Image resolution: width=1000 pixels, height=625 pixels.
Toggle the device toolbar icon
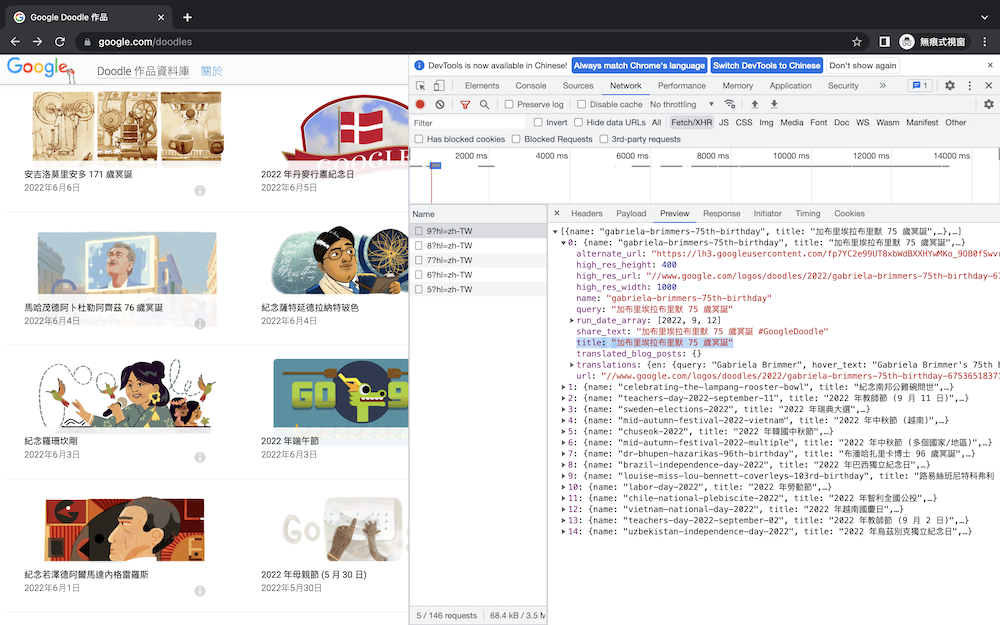pos(439,85)
